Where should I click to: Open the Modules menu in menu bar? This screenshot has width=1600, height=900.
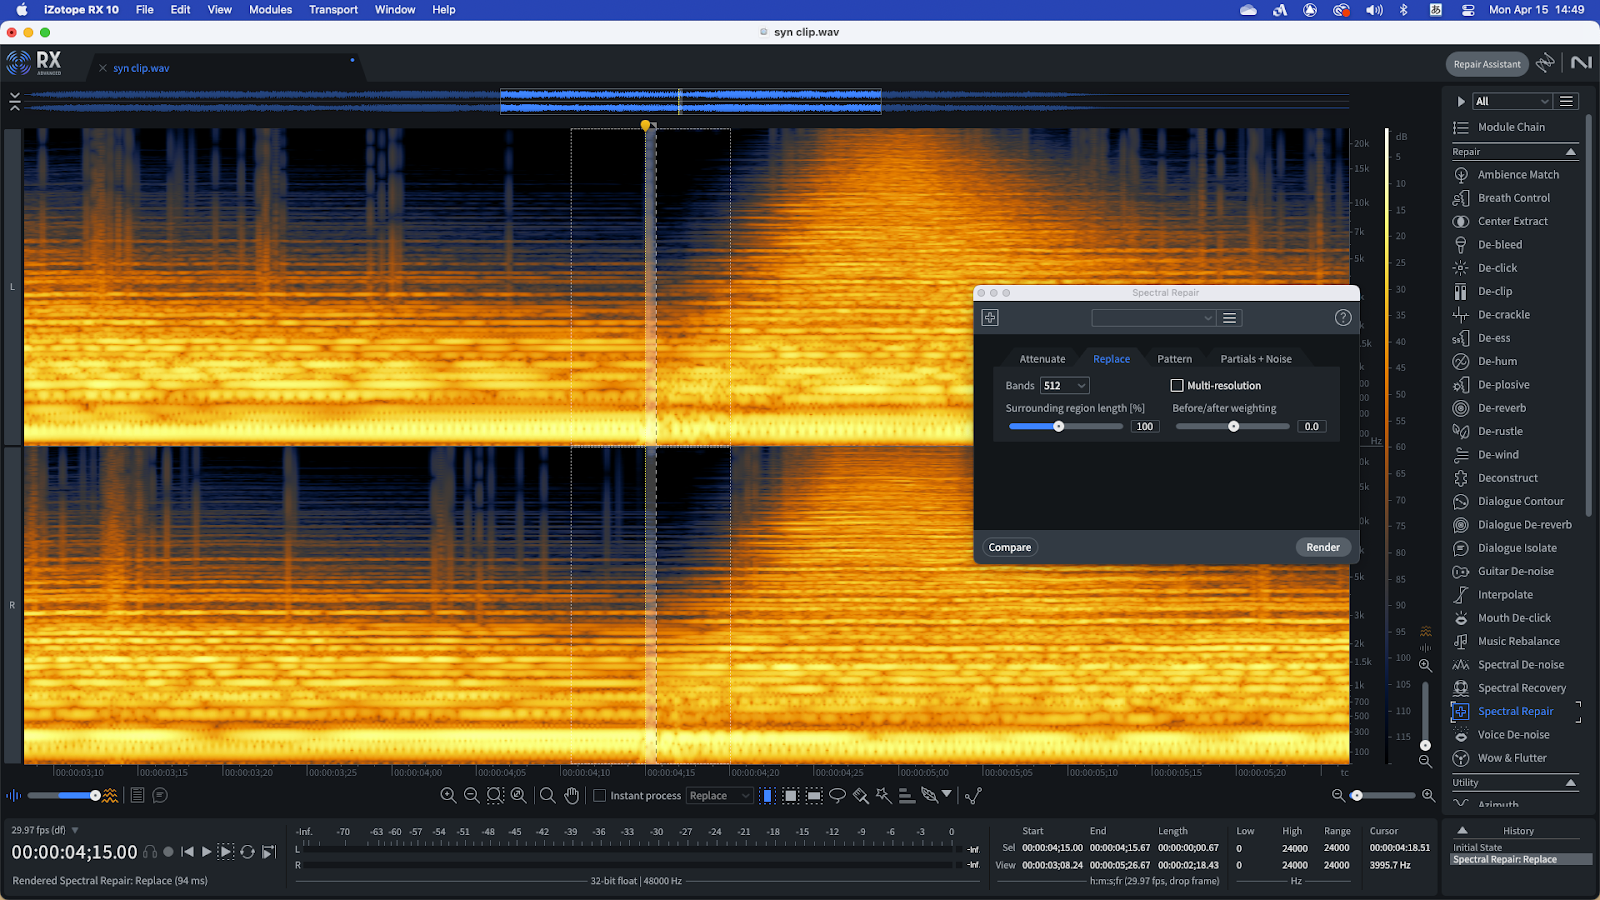[x=270, y=10]
